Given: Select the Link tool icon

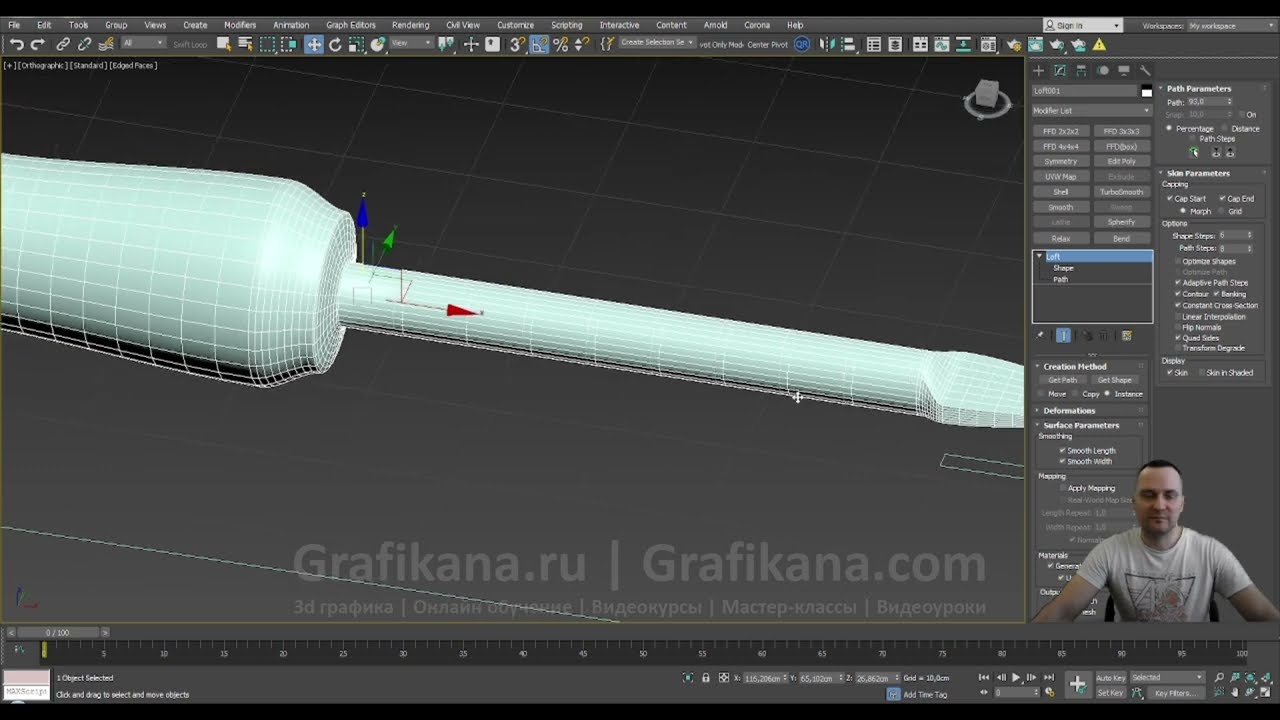Looking at the screenshot, I should [x=63, y=44].
